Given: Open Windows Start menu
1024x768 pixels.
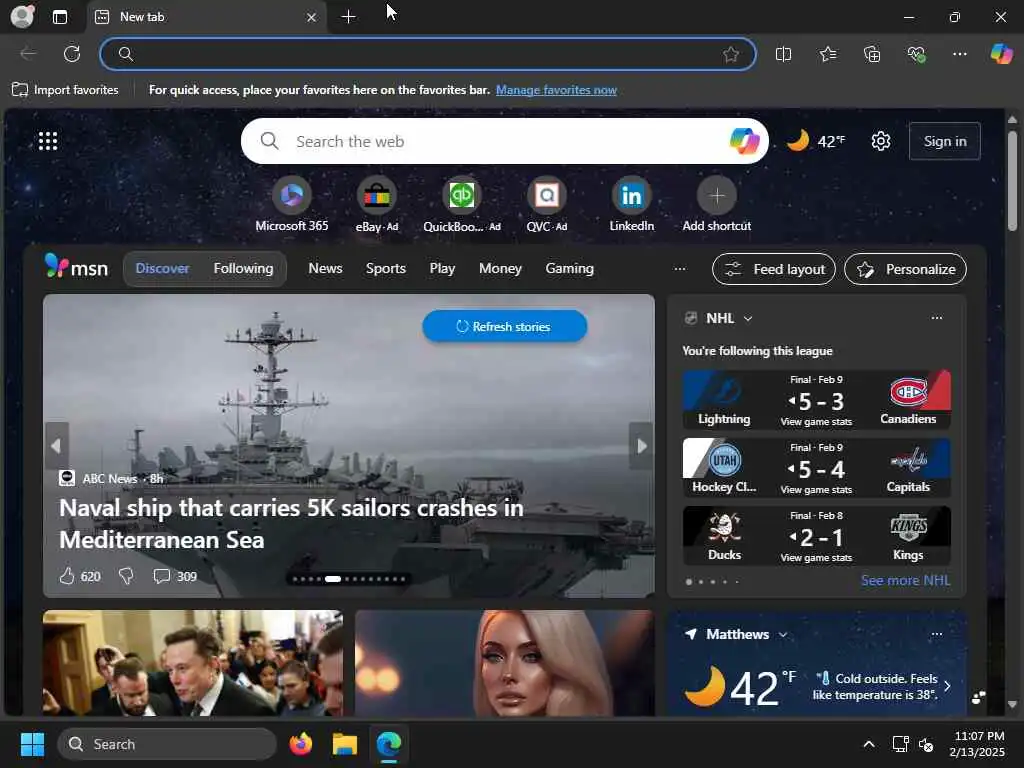Looking at the screenshot, I should [x=32, y=744].
